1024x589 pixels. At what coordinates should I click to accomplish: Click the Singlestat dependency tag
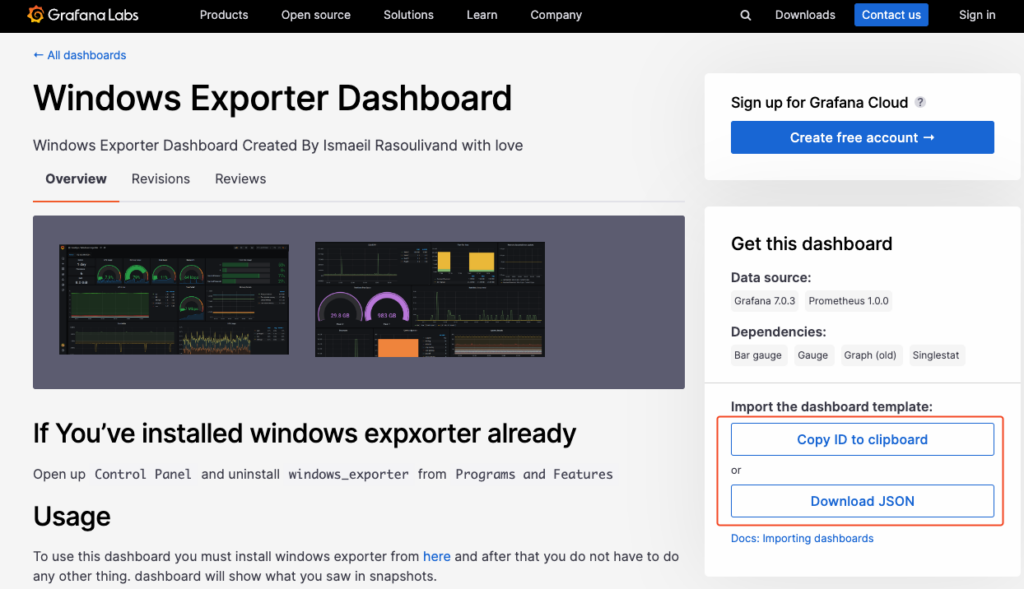[935, 355]
